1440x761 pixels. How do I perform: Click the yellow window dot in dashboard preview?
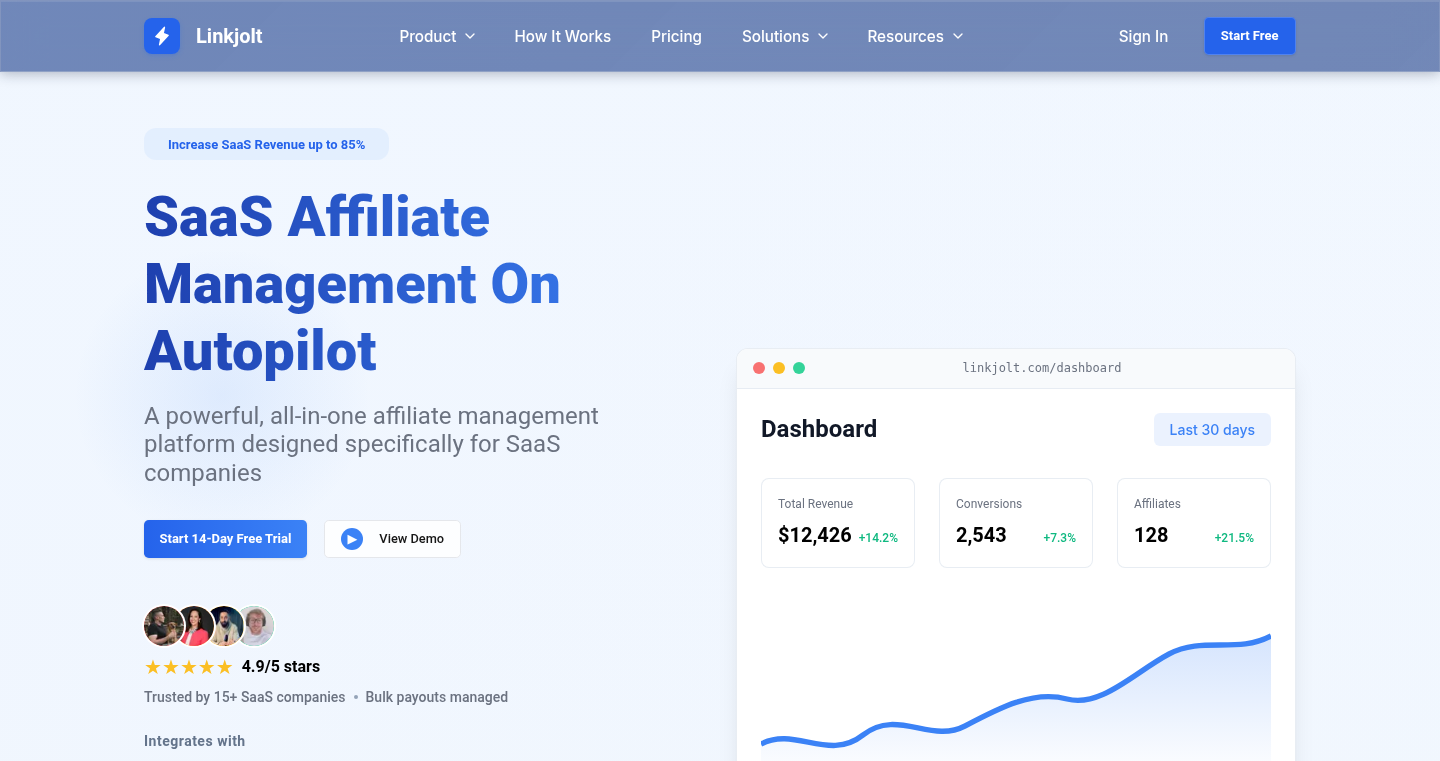click(x=779, y=368)
